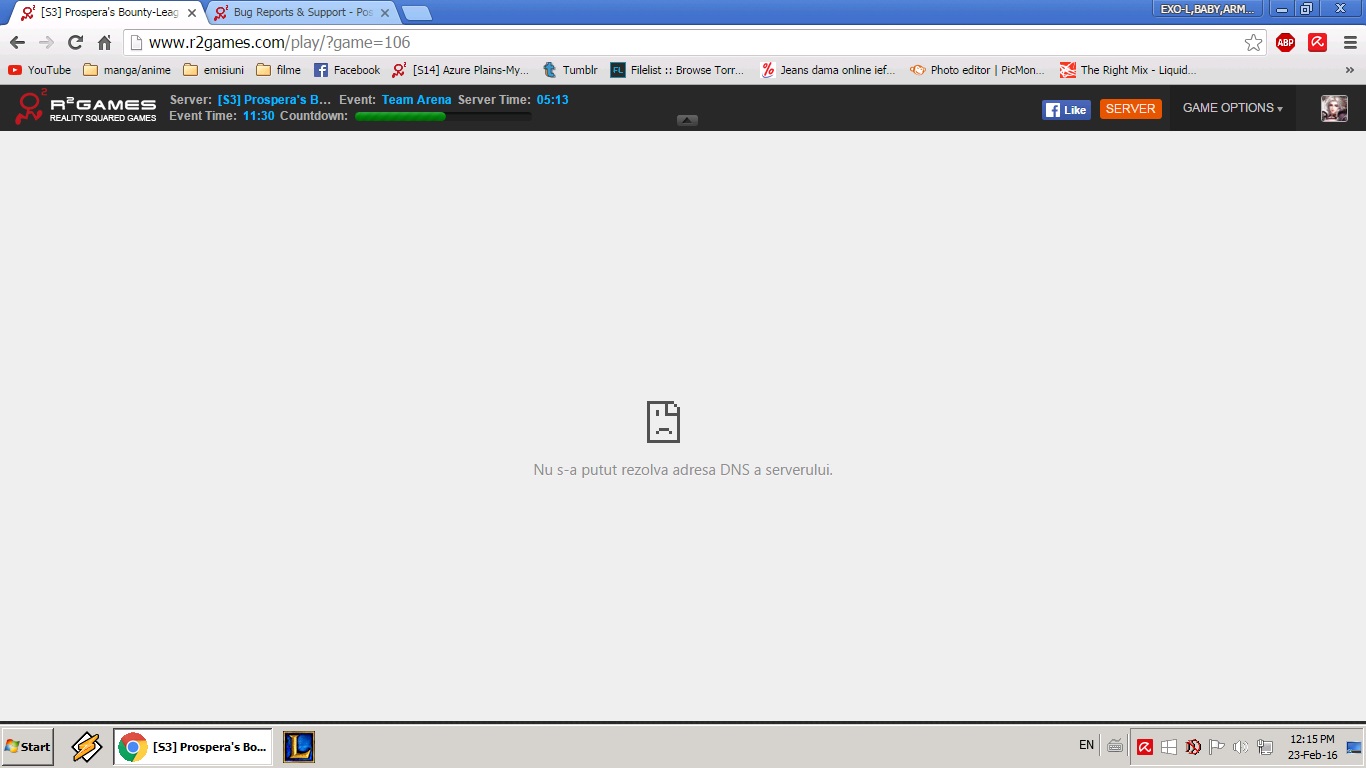Click the Facebook Like button

point(1066,110)
